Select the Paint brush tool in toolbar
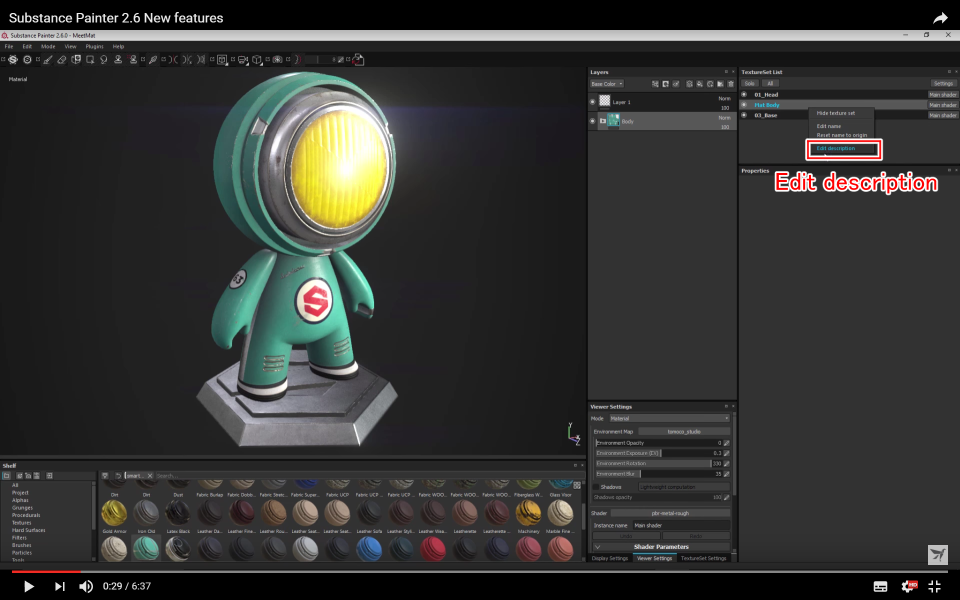The height and width of the screenshot is (600, 960). (48, 59)
